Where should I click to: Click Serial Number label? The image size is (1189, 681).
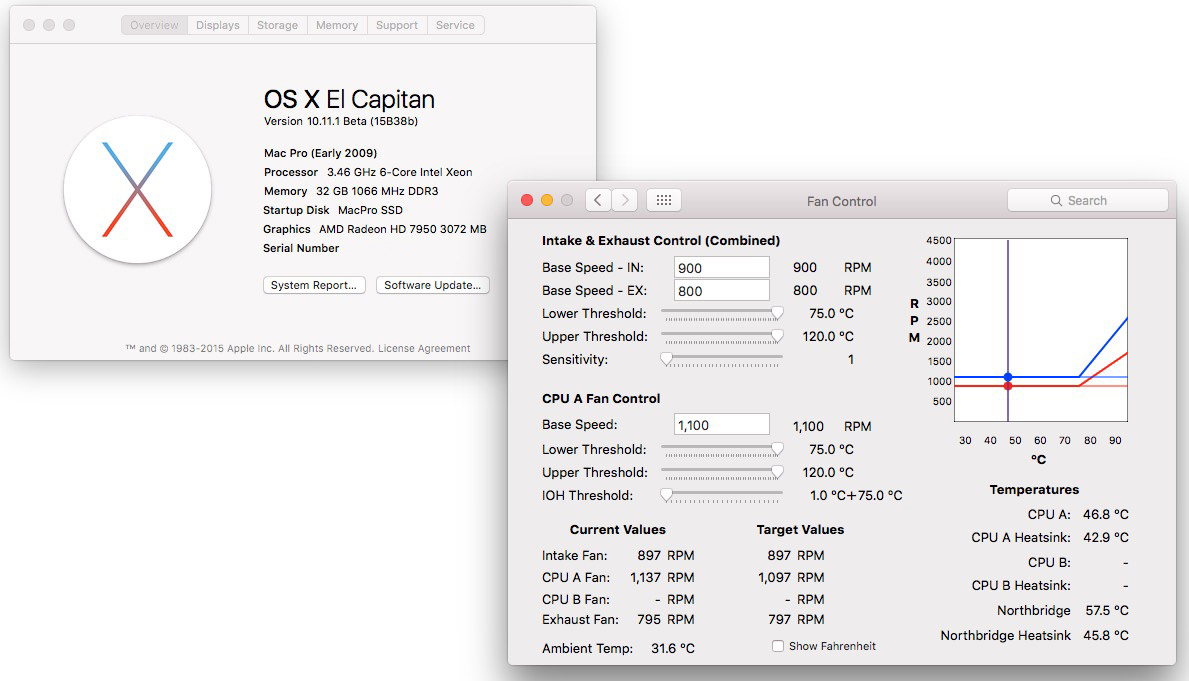[301, 248]
